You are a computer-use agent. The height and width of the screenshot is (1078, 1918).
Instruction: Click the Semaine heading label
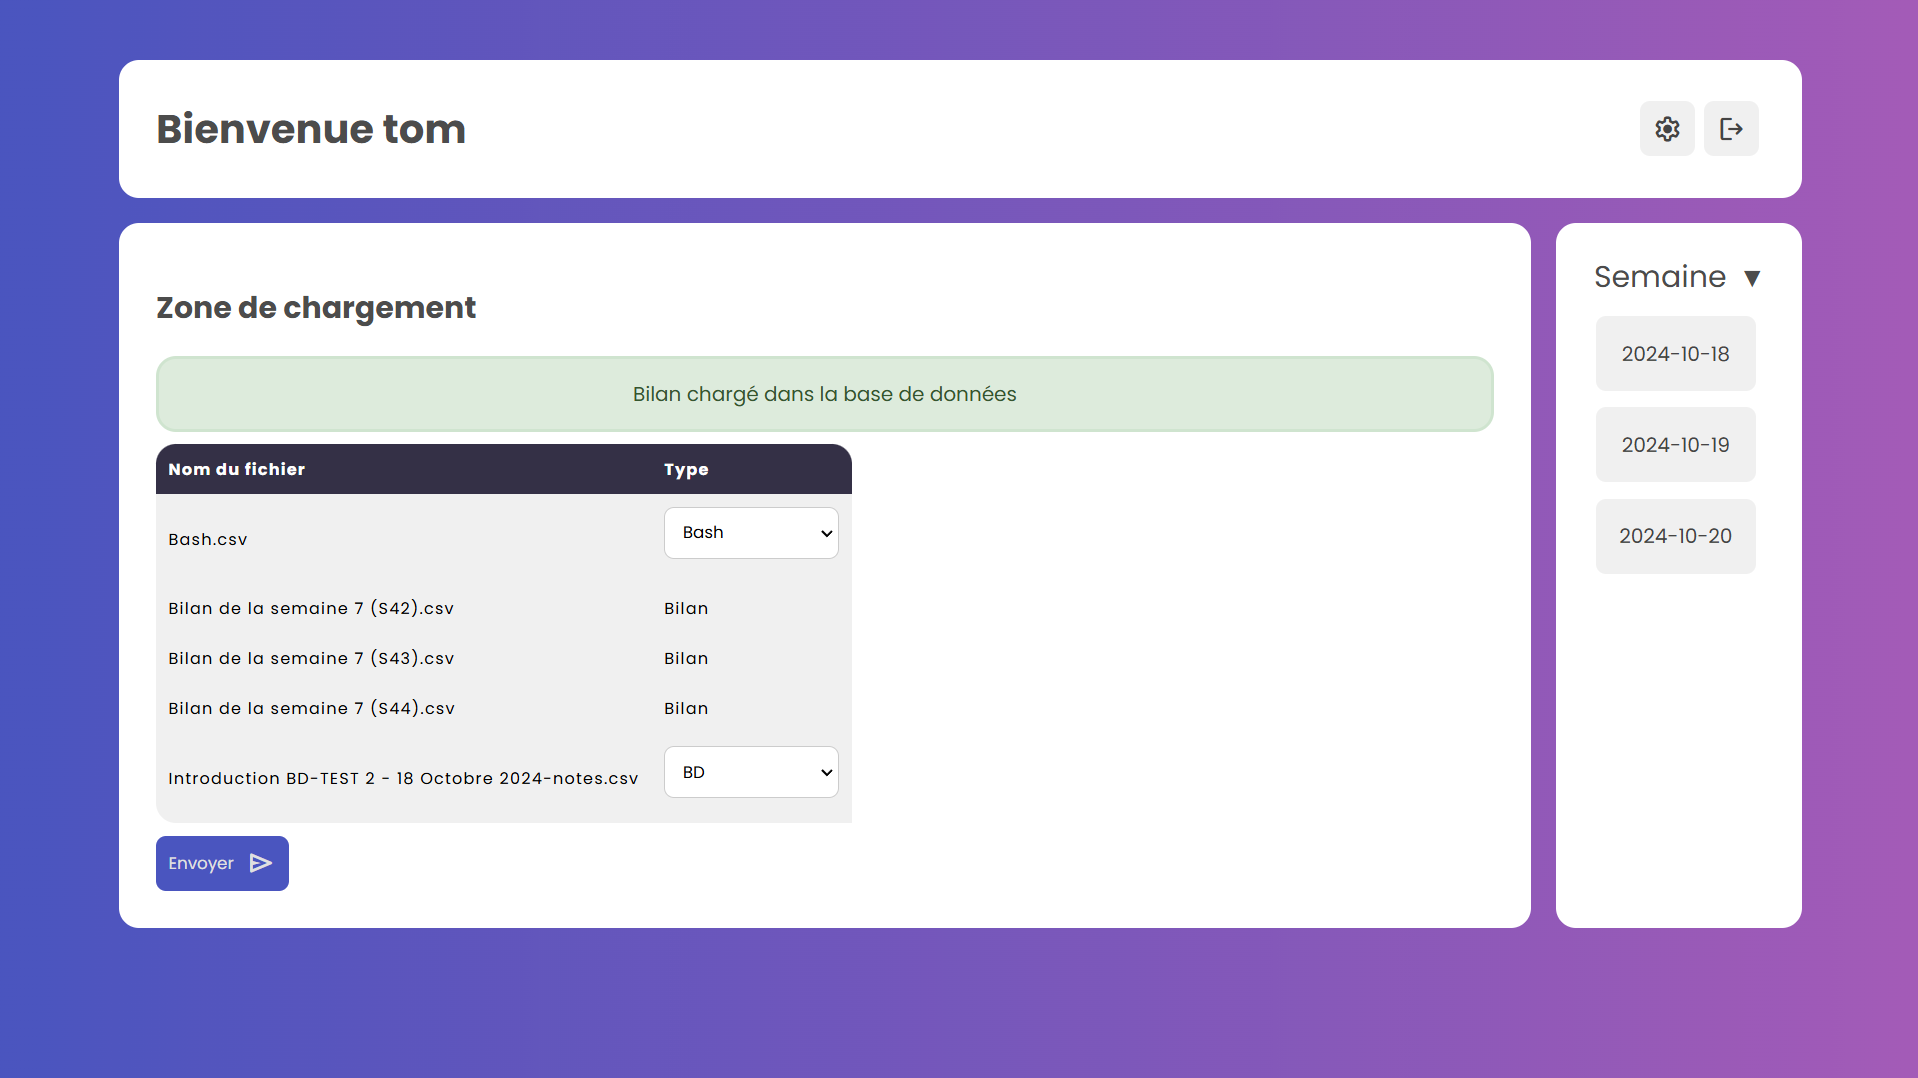pos(1659,277)
